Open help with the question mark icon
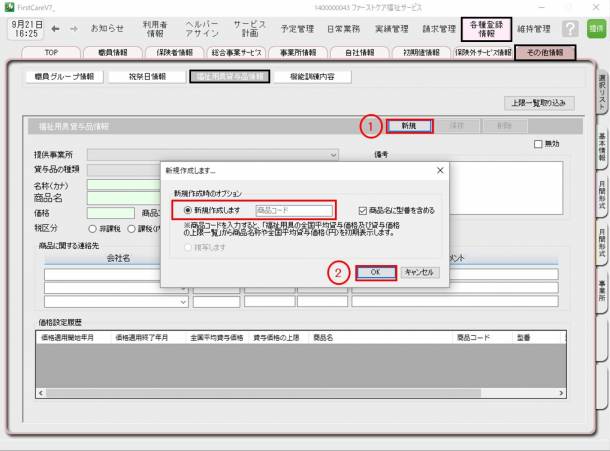Screen dimensions: 610x451 coord(570,30)
